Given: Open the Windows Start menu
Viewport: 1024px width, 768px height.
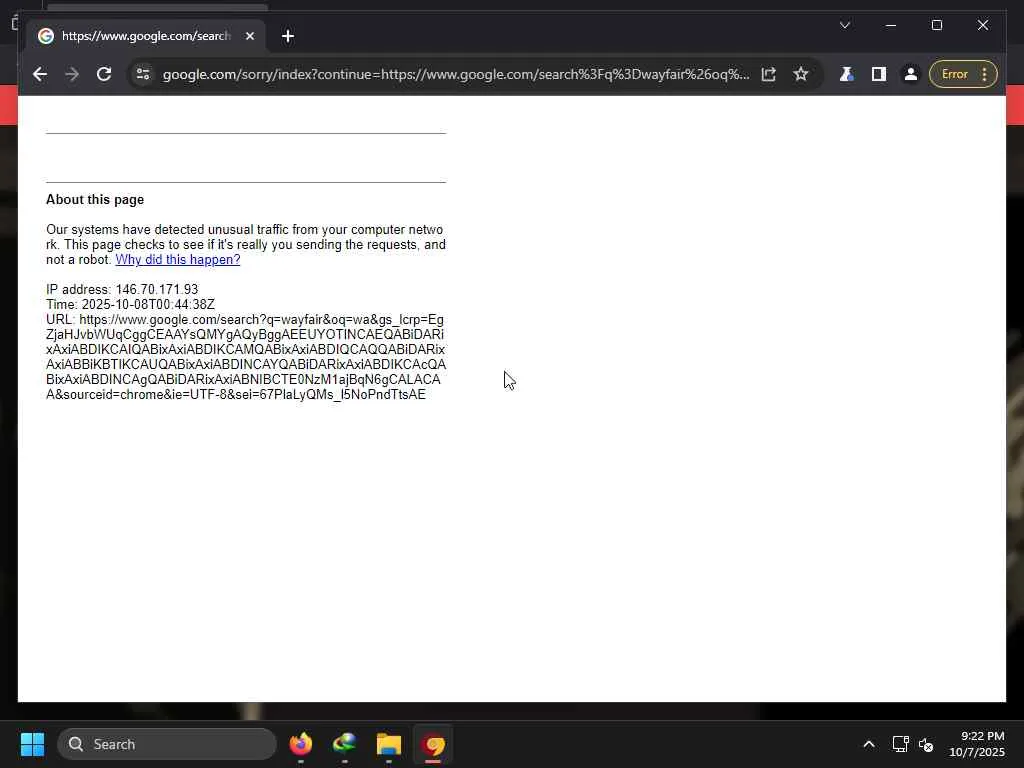Looking at the screenshot, I should (32, 744).
